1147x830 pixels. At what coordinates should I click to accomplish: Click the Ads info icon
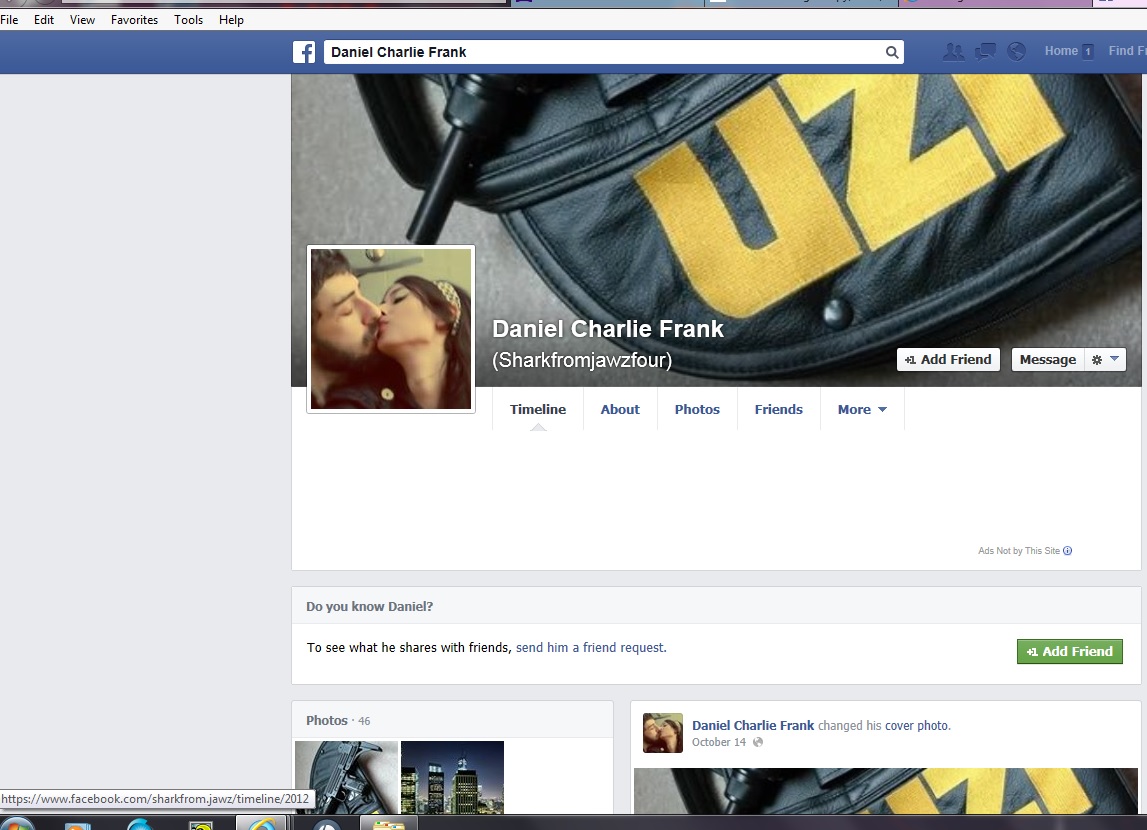1067,551
